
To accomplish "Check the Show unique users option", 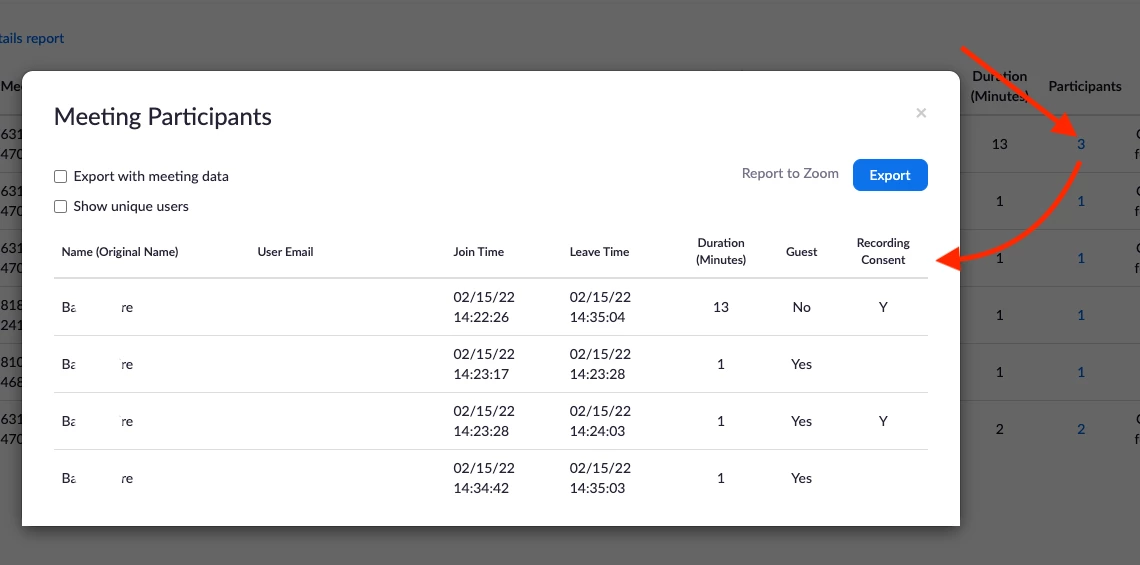I will tap(60, 207).
